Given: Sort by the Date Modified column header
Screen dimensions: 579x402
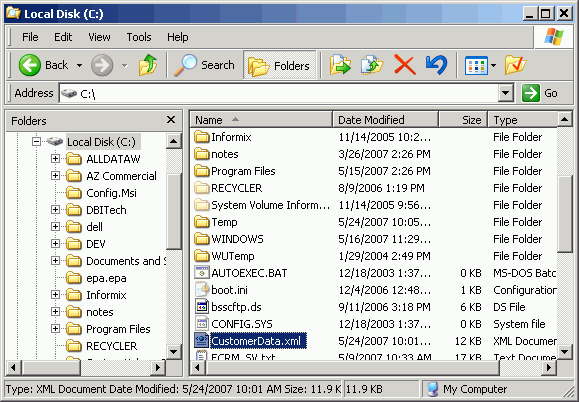Looking at the screenshot, I should click(x=386, y=120).
